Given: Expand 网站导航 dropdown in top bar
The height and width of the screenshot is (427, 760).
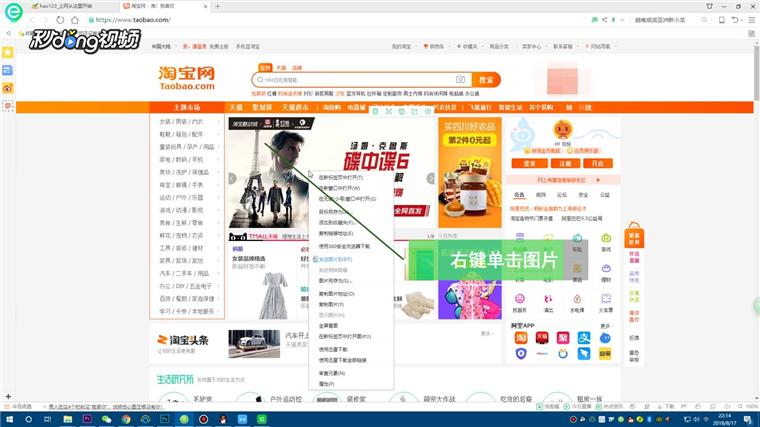Looking at the screenshot, I should tap(600, 47).
